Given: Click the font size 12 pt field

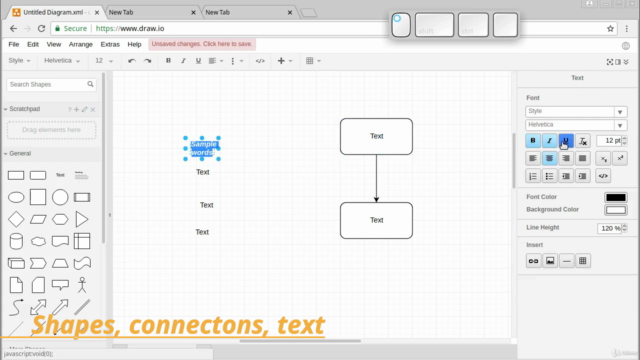Looking at the screenshot, I should [609, 141].
